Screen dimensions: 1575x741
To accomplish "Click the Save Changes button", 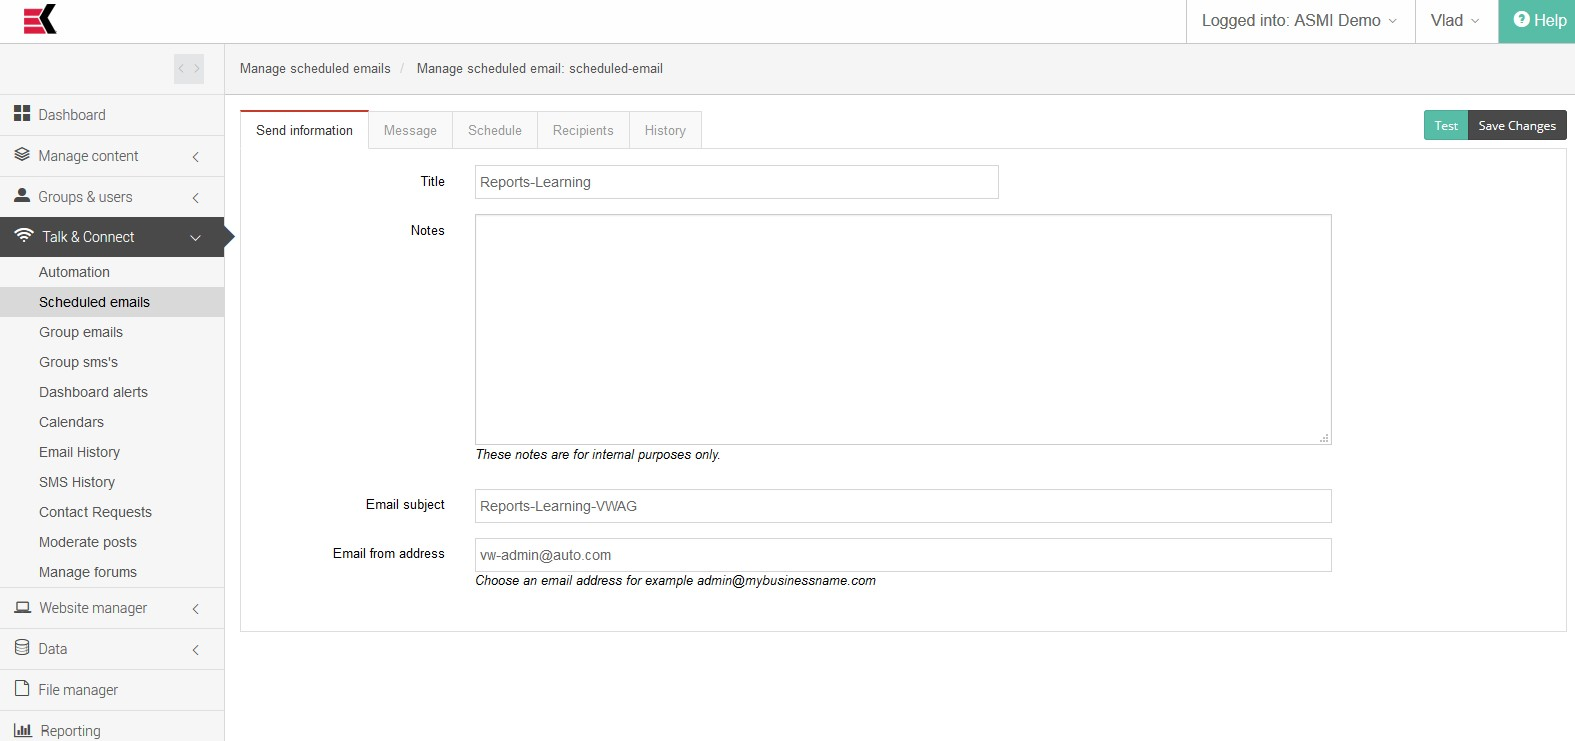I will (x=1517, y=125).
